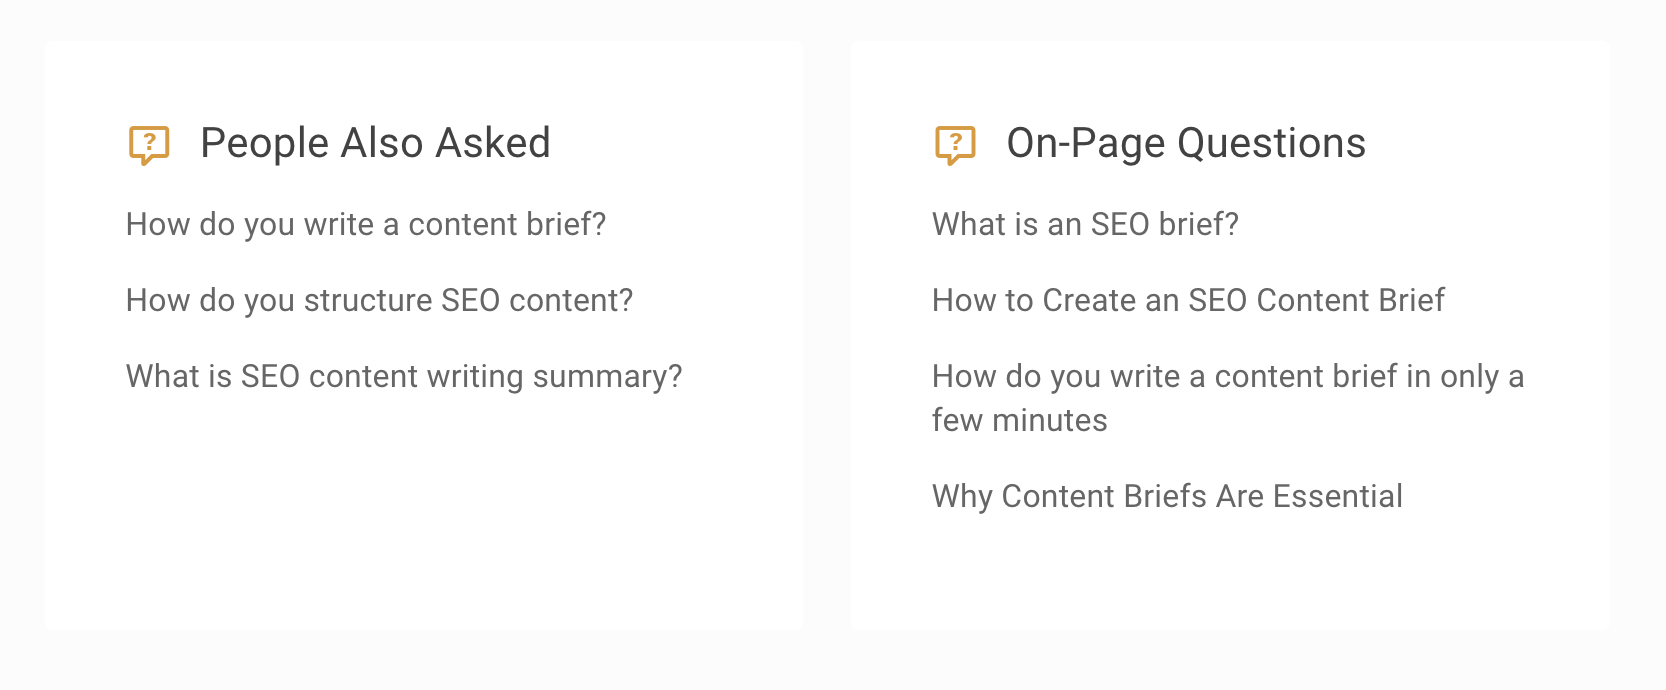Click the People Also Asked heading

point(375,143)
